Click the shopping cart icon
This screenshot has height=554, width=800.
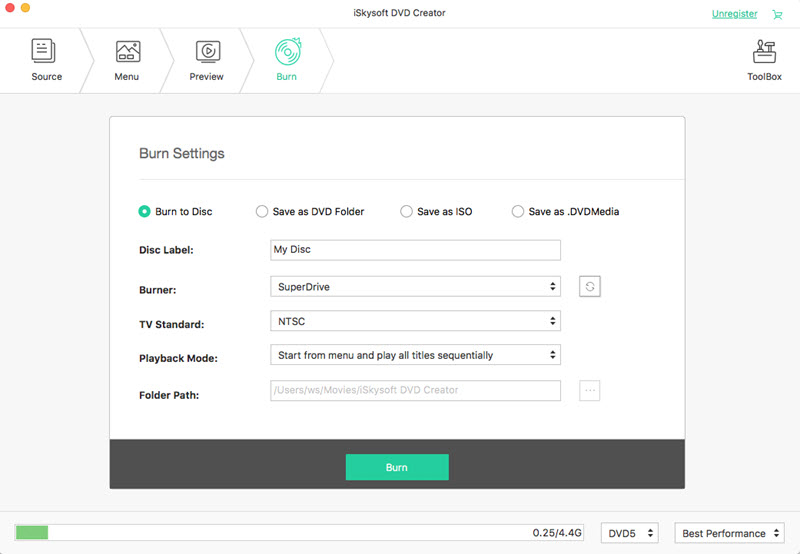pyautogui.click(x=777, y=14)
